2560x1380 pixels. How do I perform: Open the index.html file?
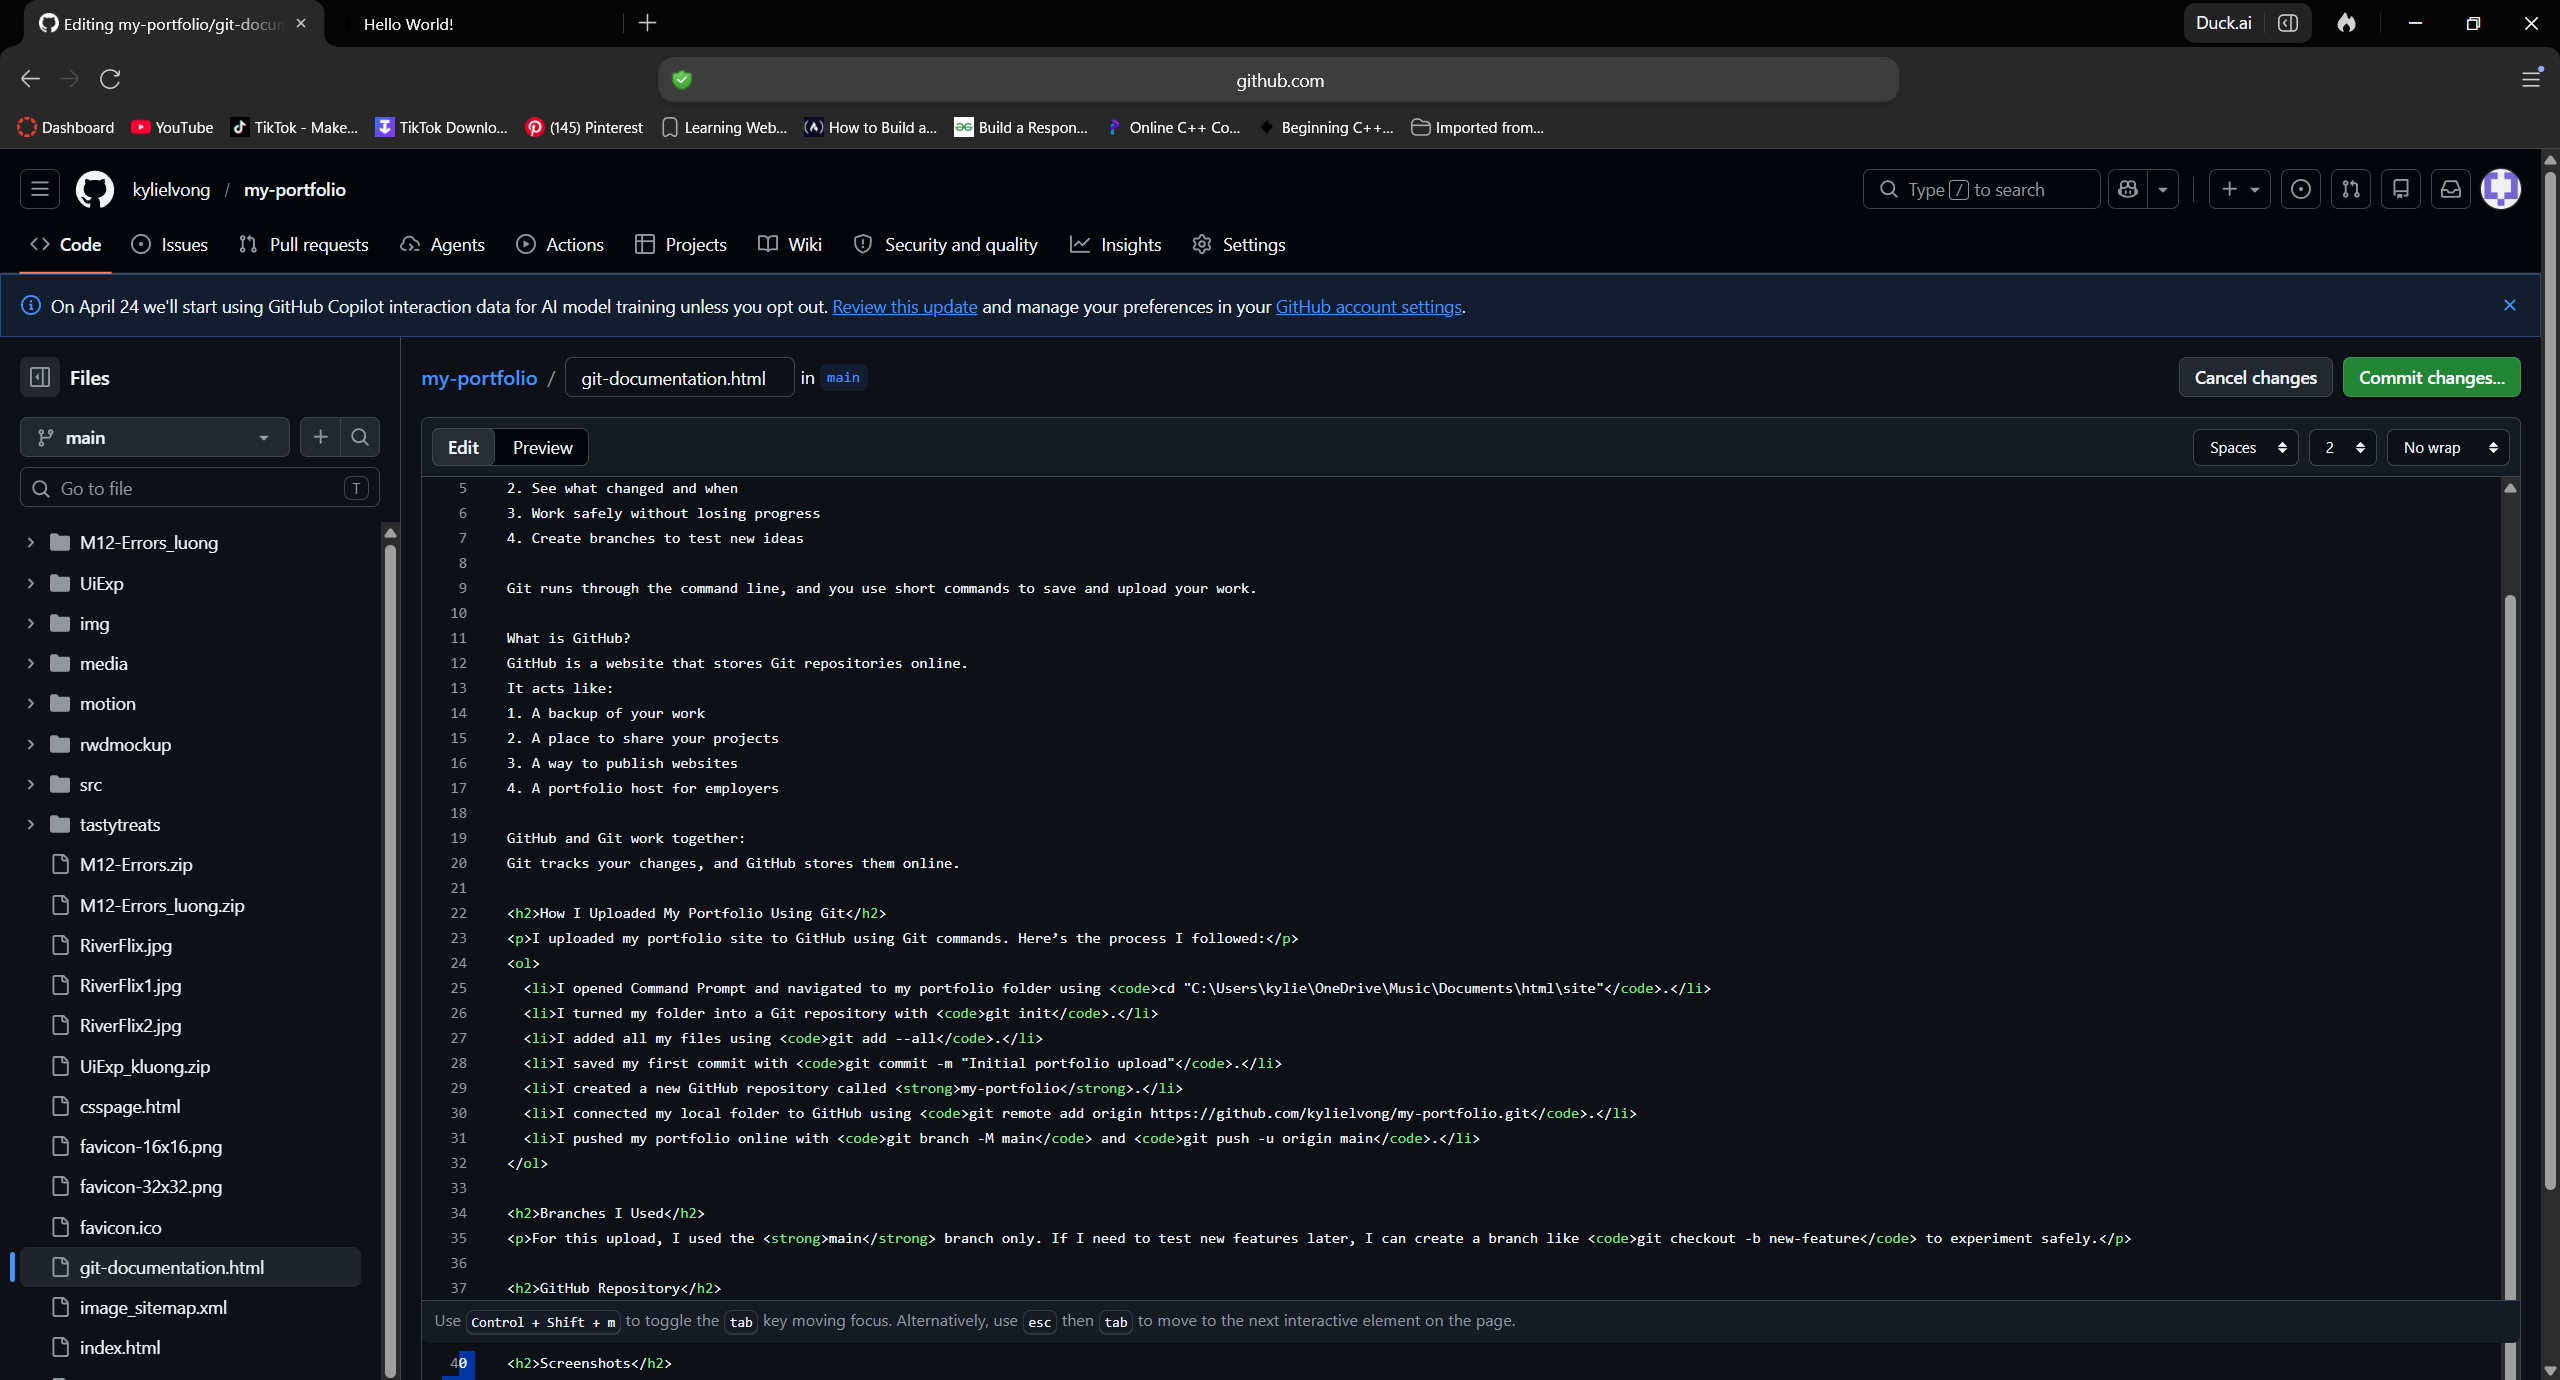[119, 1347]
